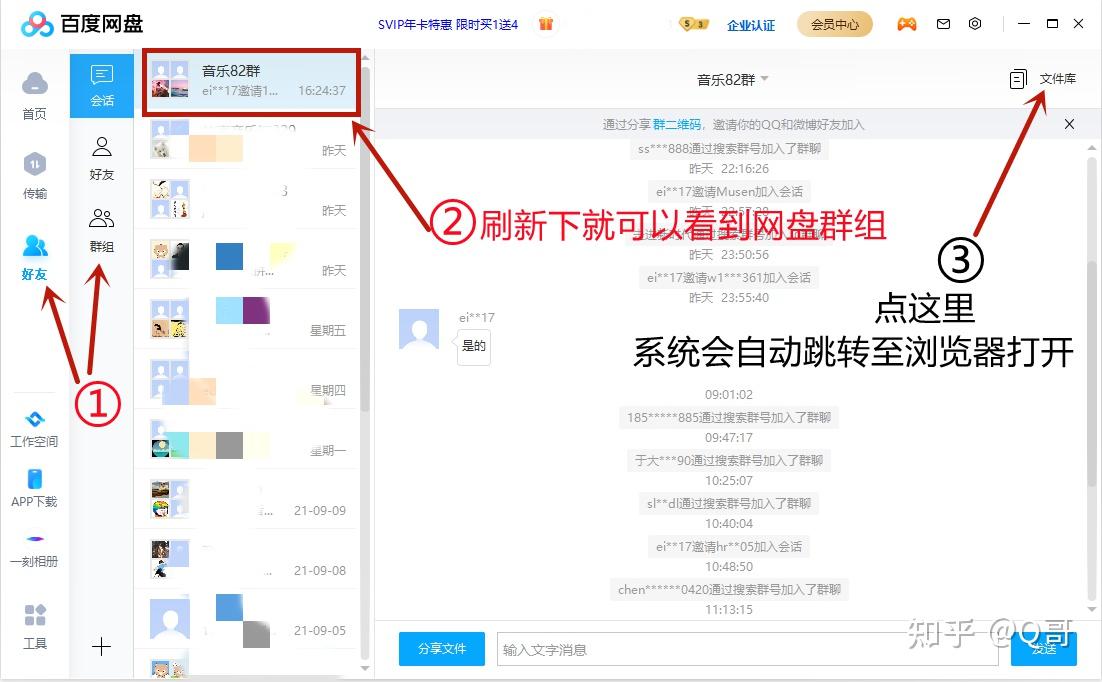Click ei**17's chat avatar
The height and width of the screenshot is (682, 1102).
point(419,329)
